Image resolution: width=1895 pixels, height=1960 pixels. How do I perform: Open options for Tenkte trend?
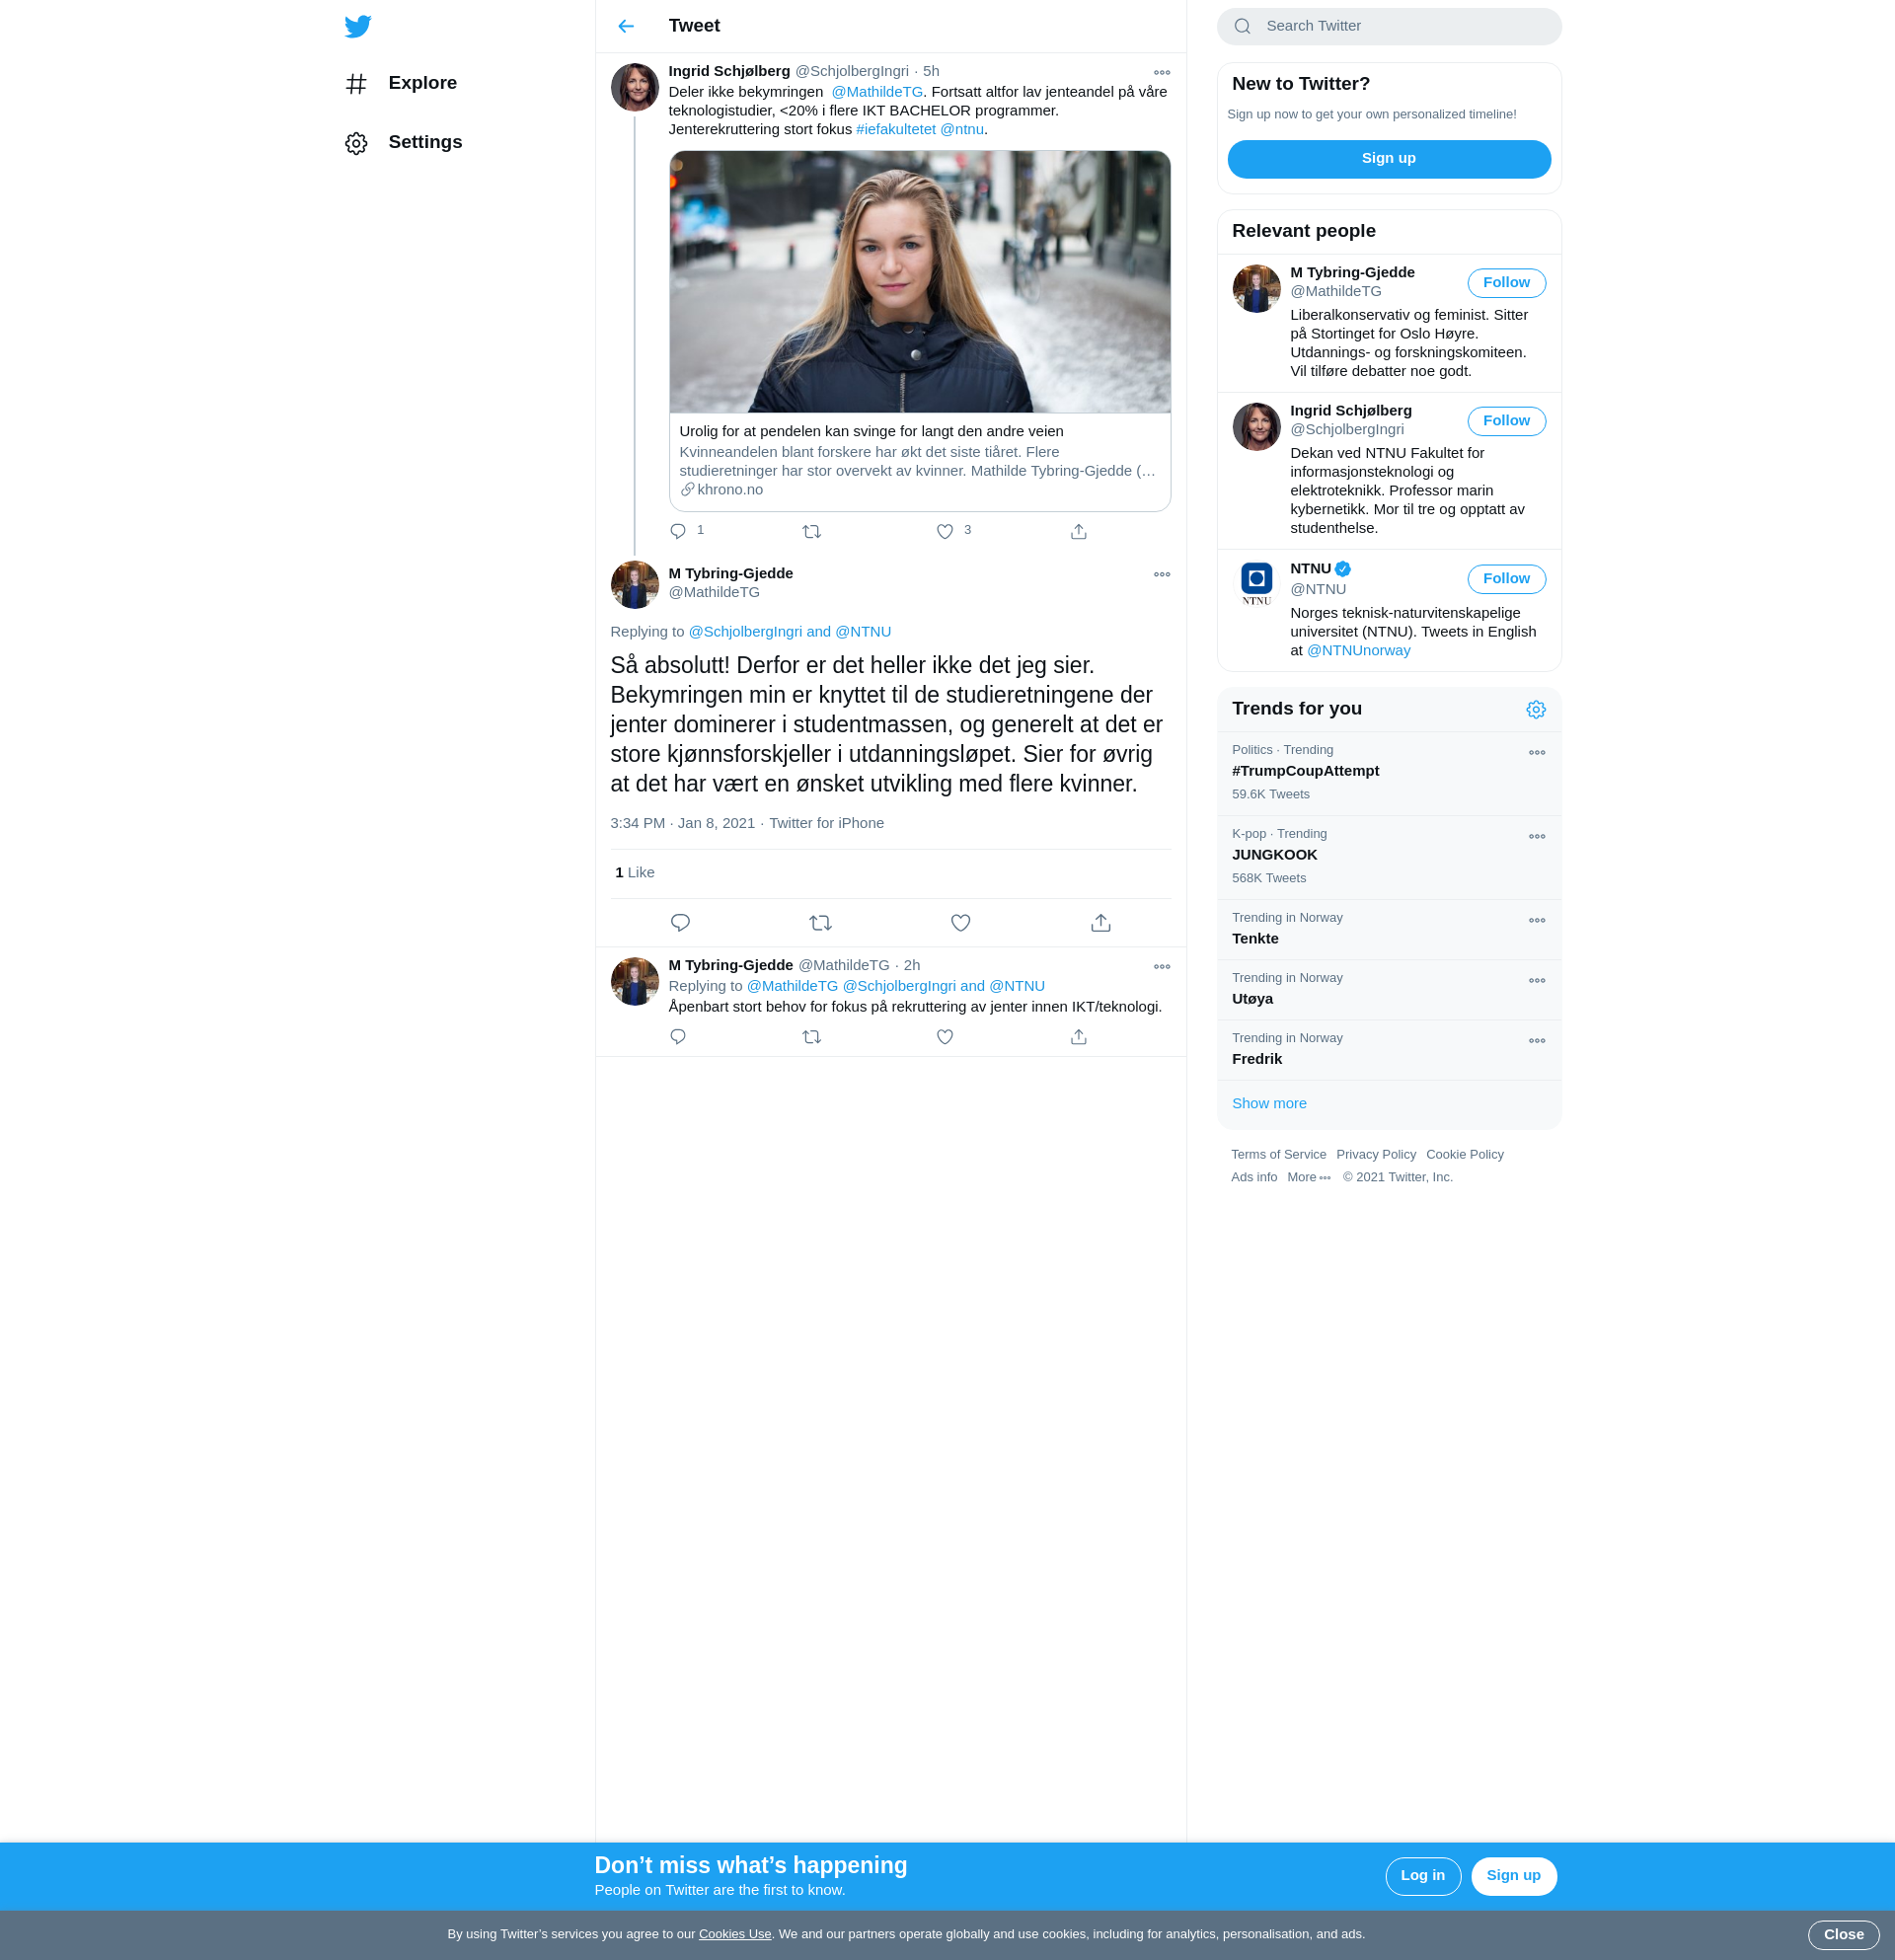click(x=1536, y=920)
